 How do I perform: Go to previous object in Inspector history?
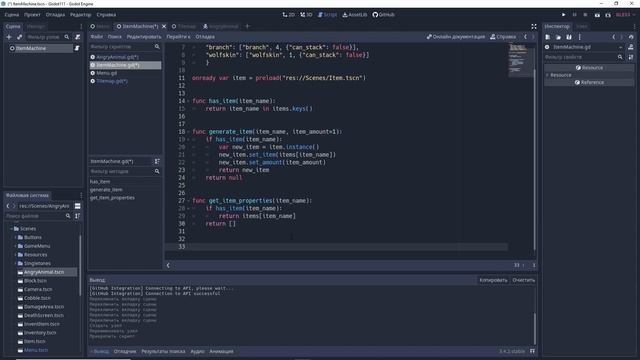pyautogui.click(x=613, y=37)
